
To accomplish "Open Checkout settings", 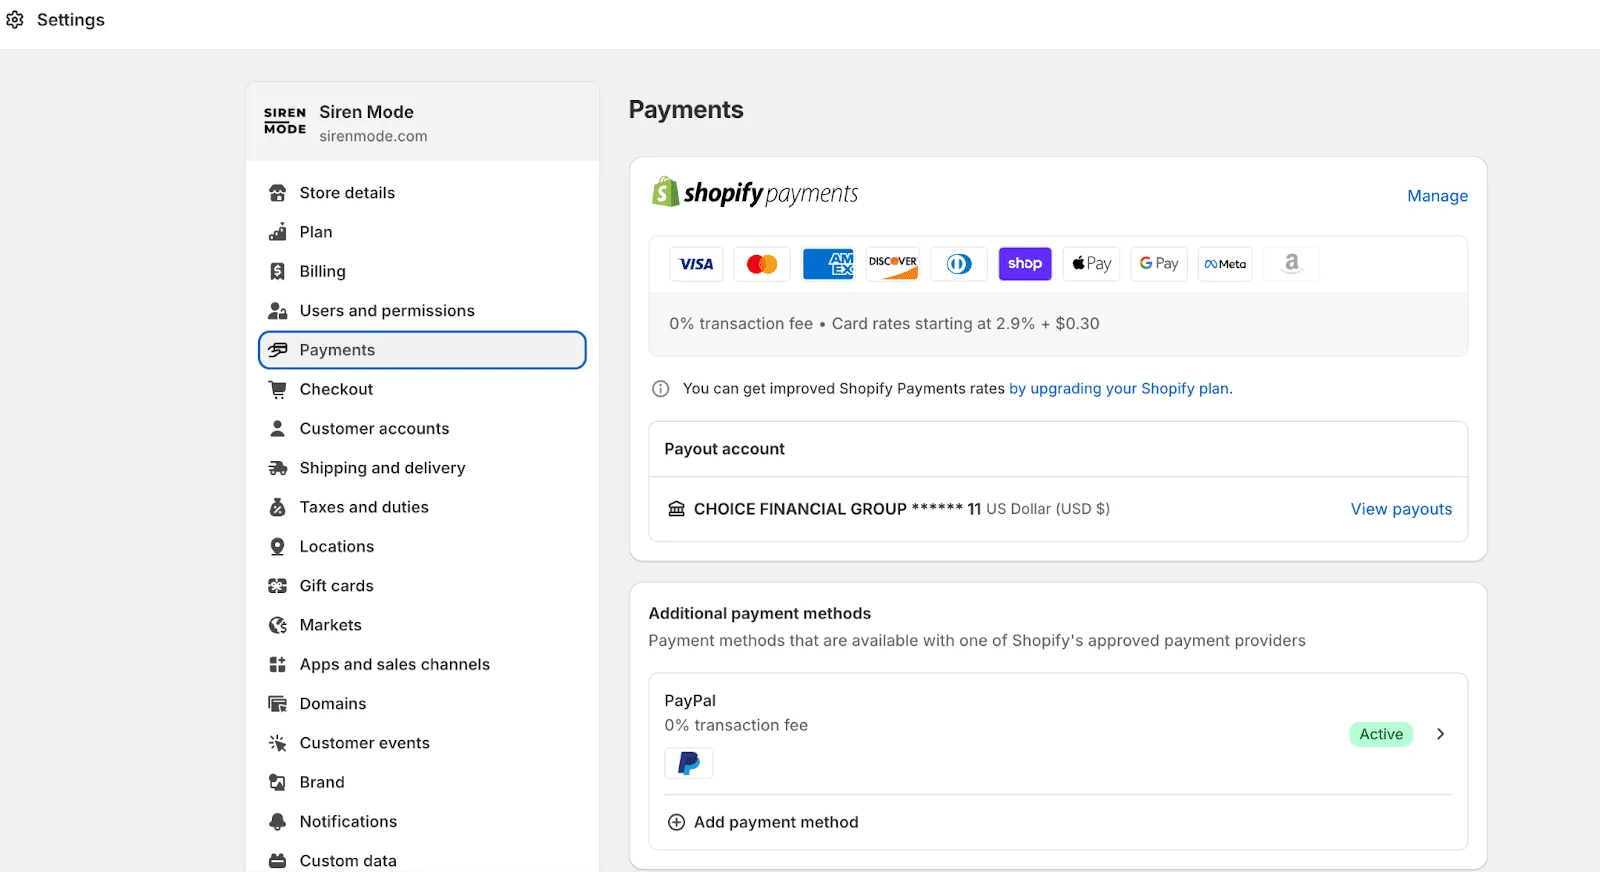I will [422, 389].
